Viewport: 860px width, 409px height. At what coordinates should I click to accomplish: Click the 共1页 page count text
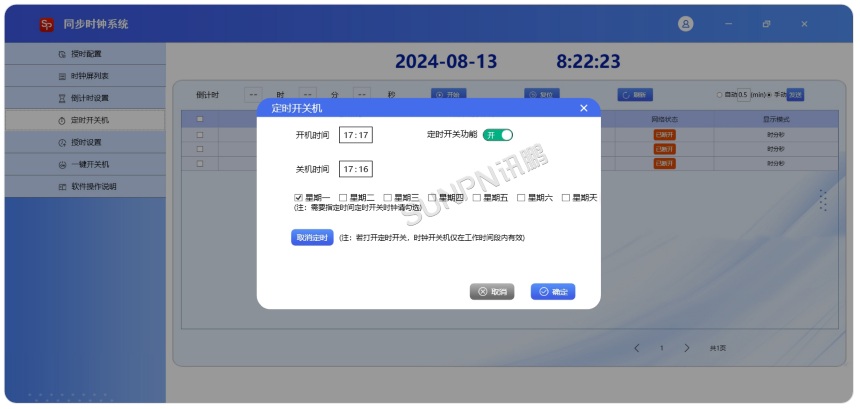click(717, 348)
